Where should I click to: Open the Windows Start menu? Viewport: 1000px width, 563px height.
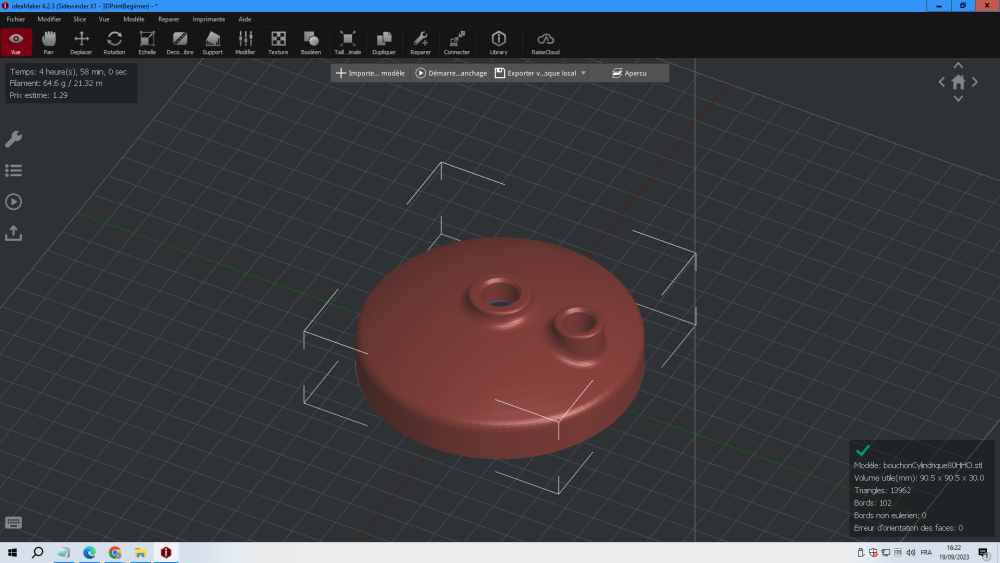(12, 553)
